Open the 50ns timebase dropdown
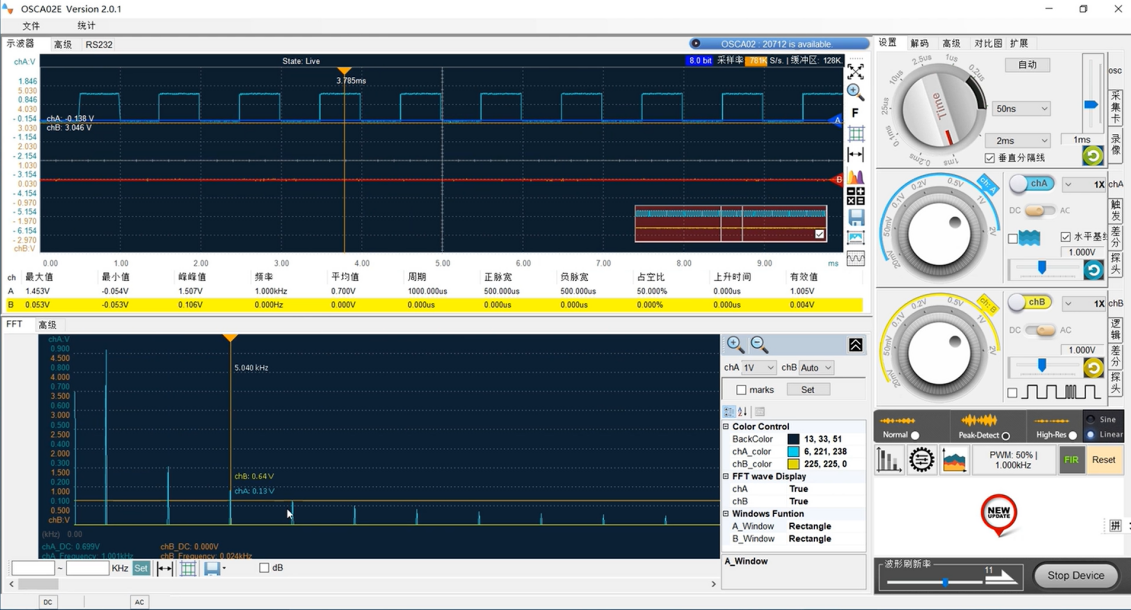 1021,109
